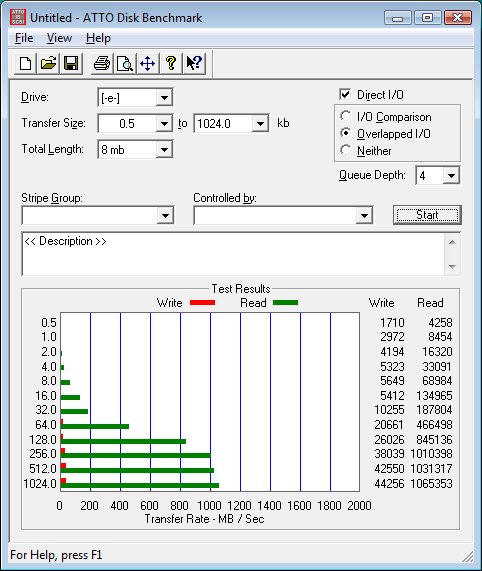Click the status bar help text
This screenshot has height=571, width=482.
pyautogui.click(x=56, y=555)
